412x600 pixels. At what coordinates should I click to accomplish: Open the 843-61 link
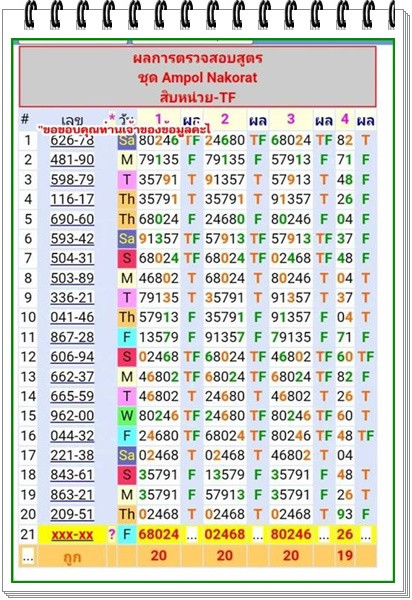click(x=72, y=475)
